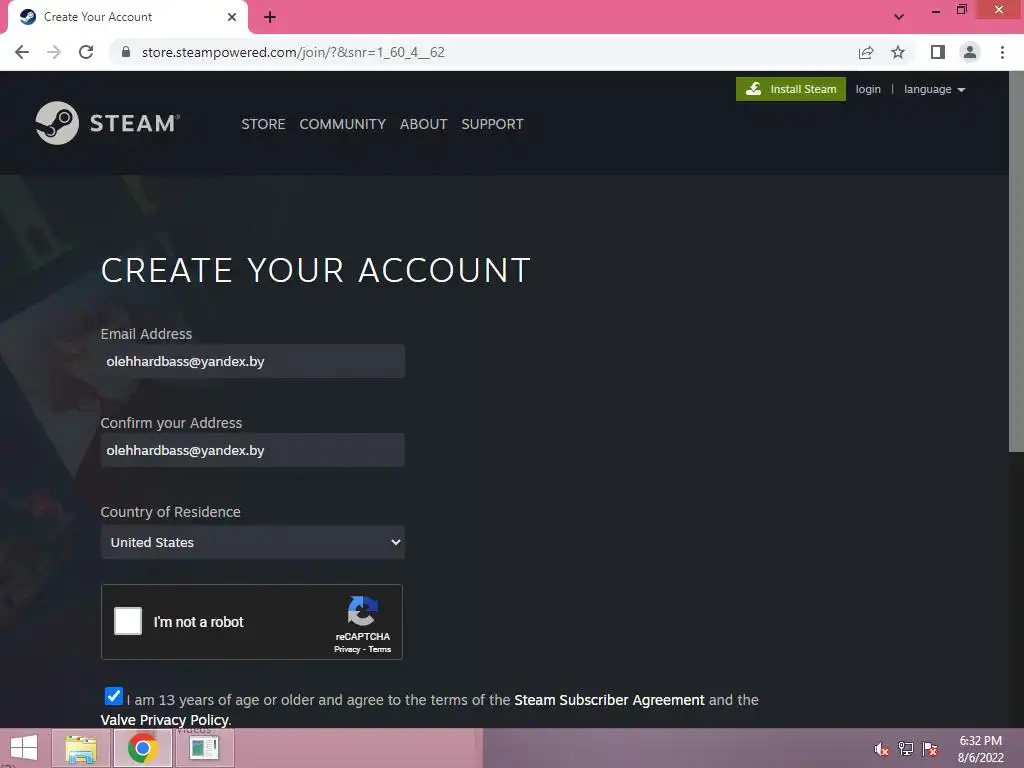Expand the Country of Residence dropdown
1024x768 pixels.
[253, 542]
